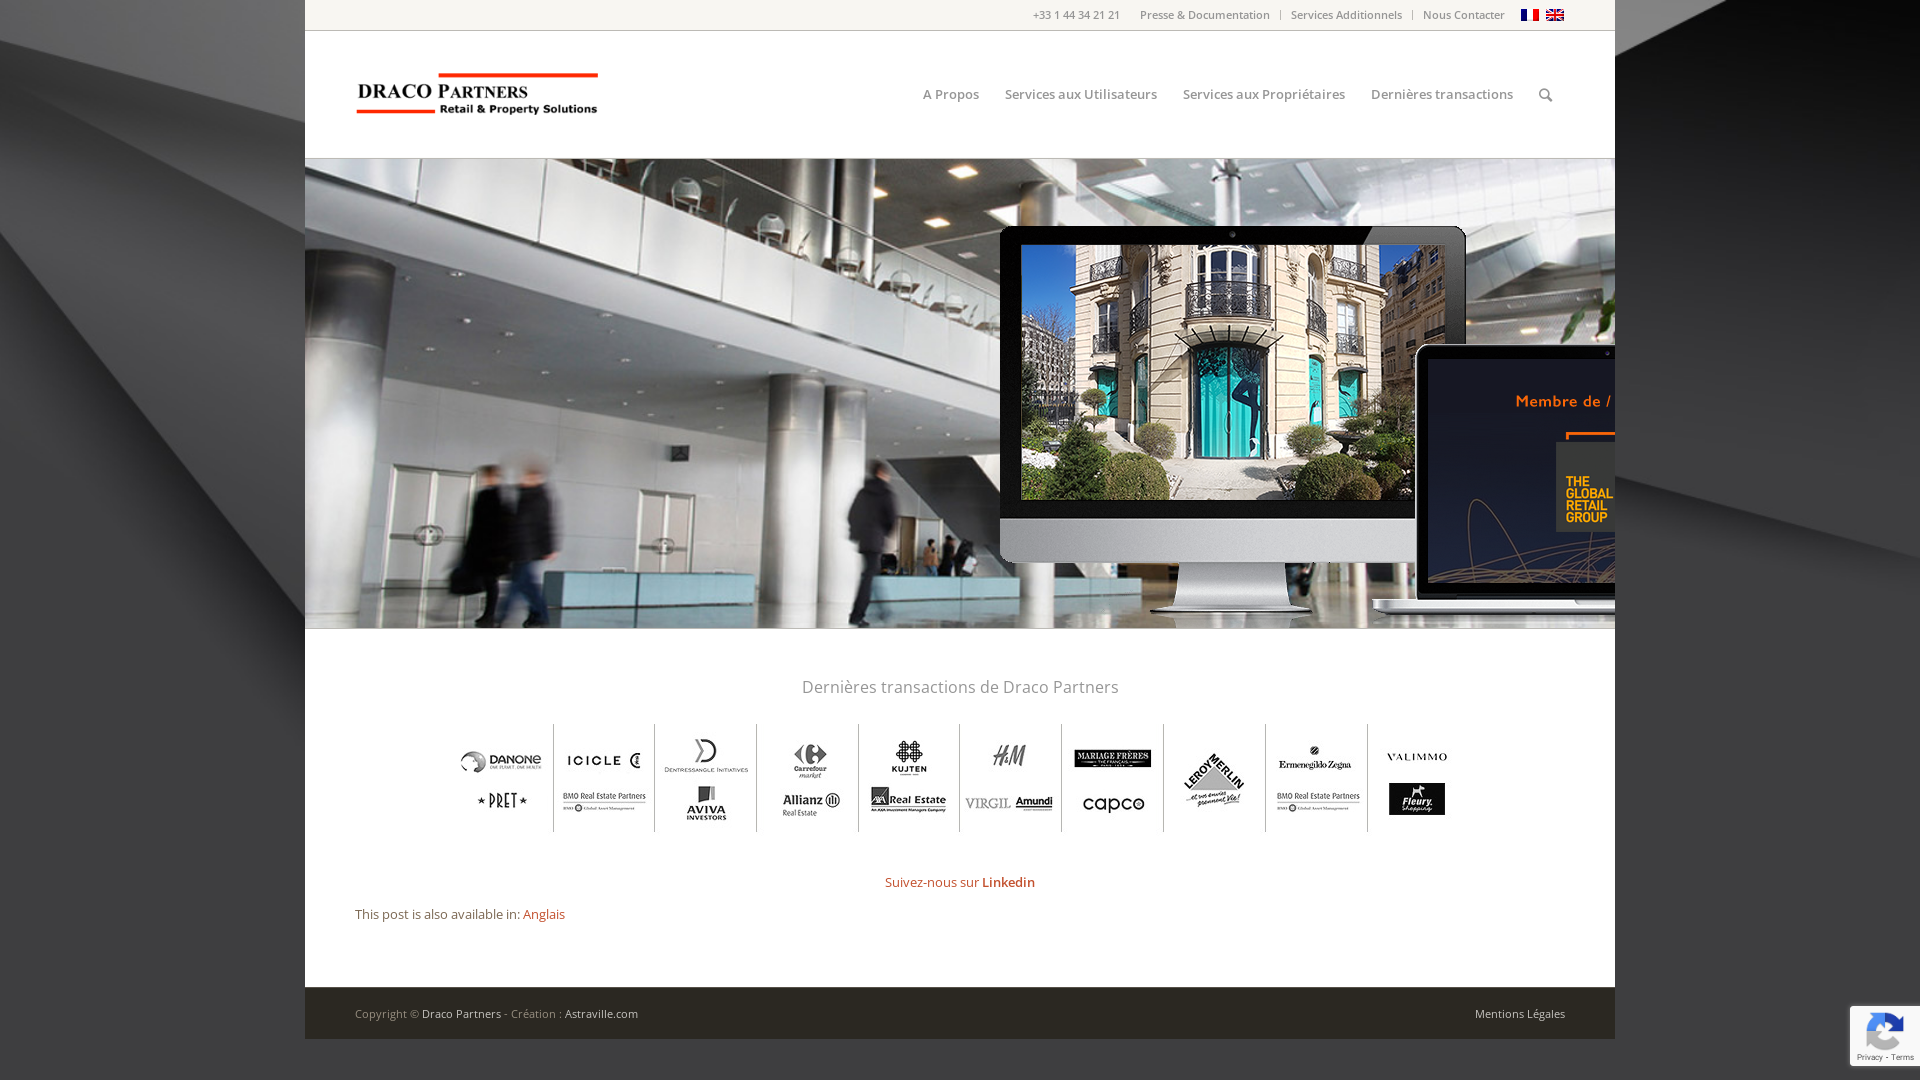
Task: Click the Kujten logo
Action: pos(909,758)
